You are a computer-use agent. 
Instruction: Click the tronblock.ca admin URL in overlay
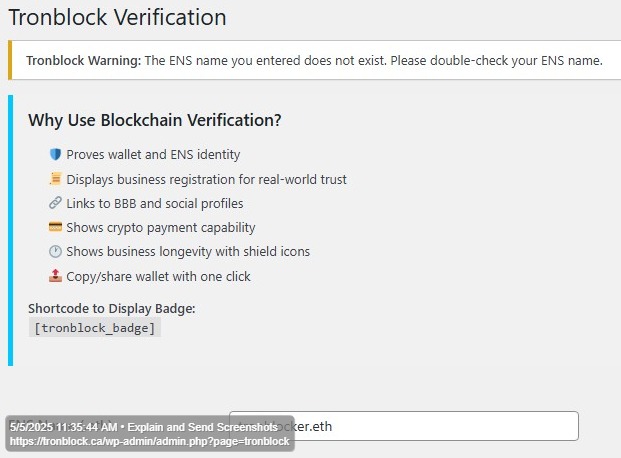[x=149, y=441]
